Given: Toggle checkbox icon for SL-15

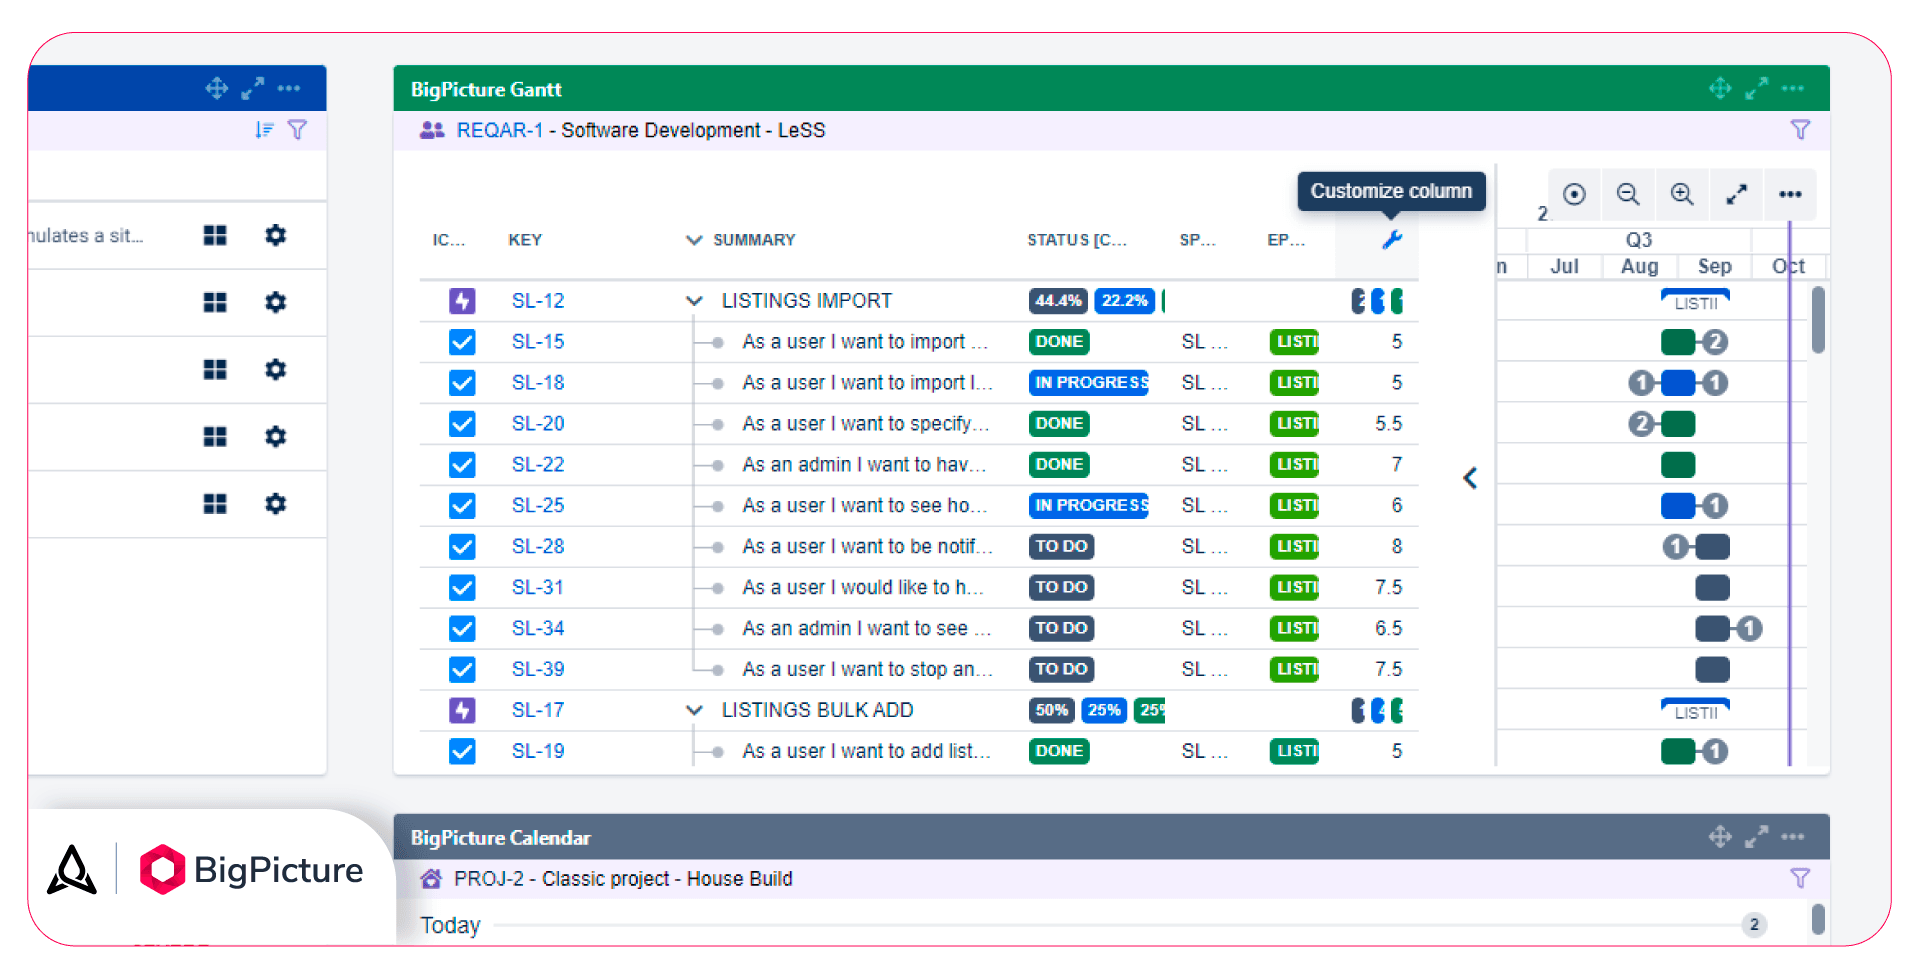Looking at the screenshot, I should pyautogui.click(x=462, y=341).
